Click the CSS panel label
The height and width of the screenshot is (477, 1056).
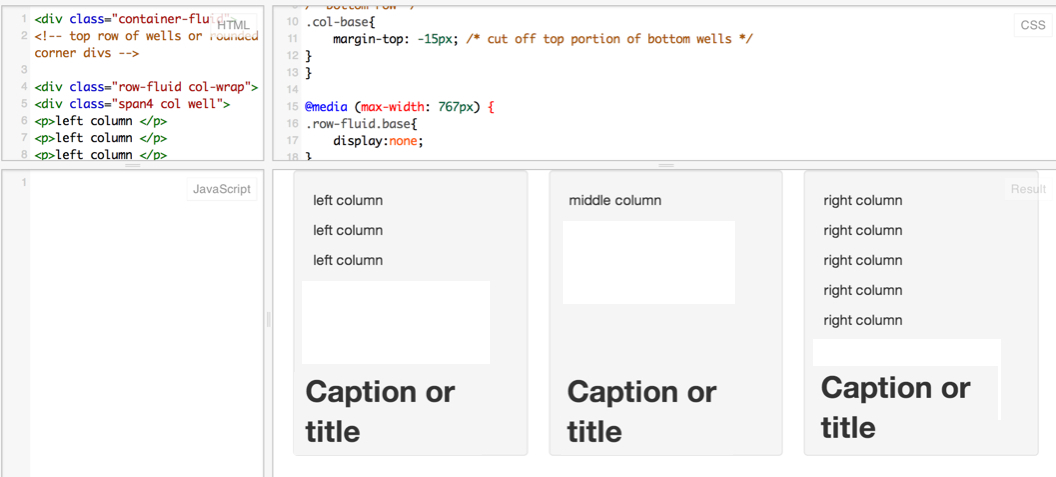(1032, 25)
